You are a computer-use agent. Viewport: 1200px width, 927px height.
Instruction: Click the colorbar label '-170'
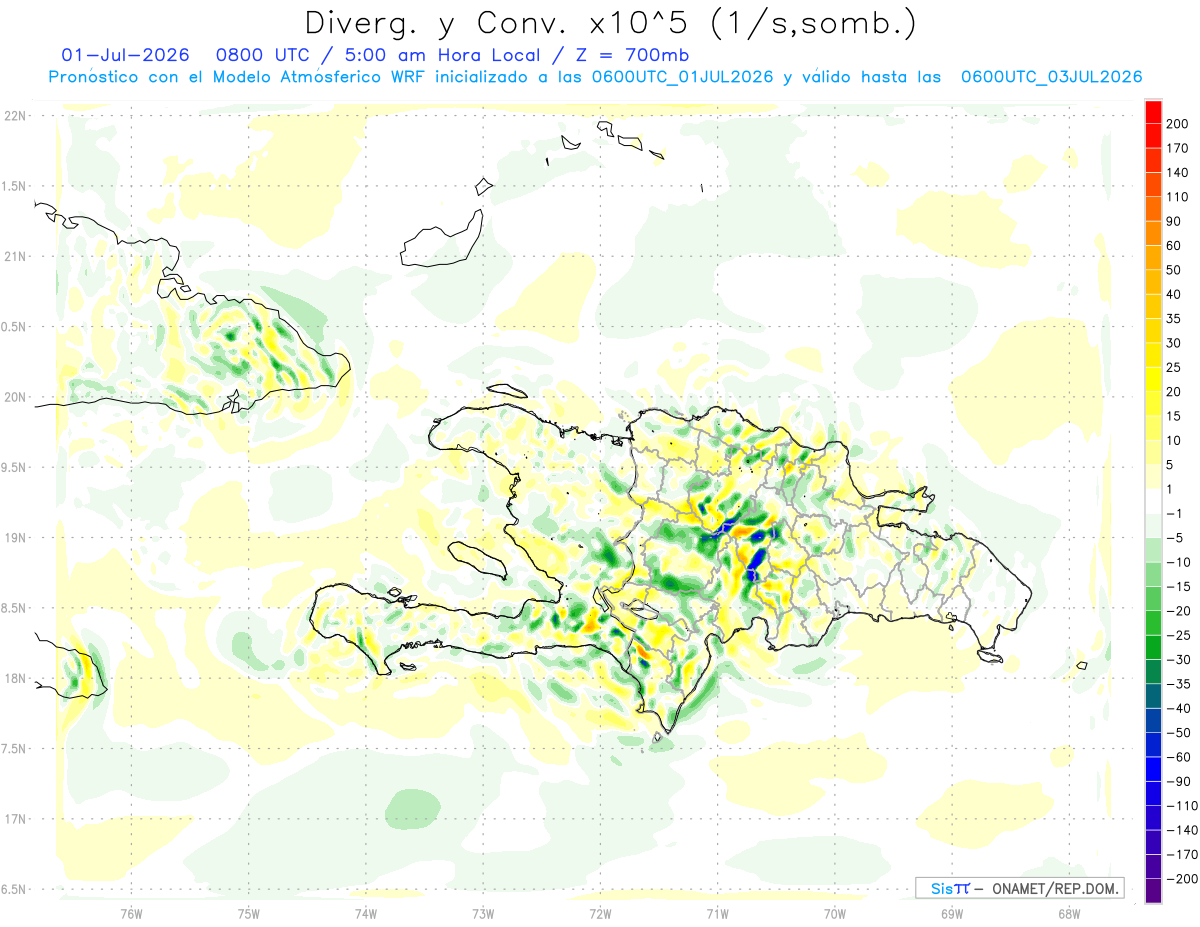pos(1182,855)
